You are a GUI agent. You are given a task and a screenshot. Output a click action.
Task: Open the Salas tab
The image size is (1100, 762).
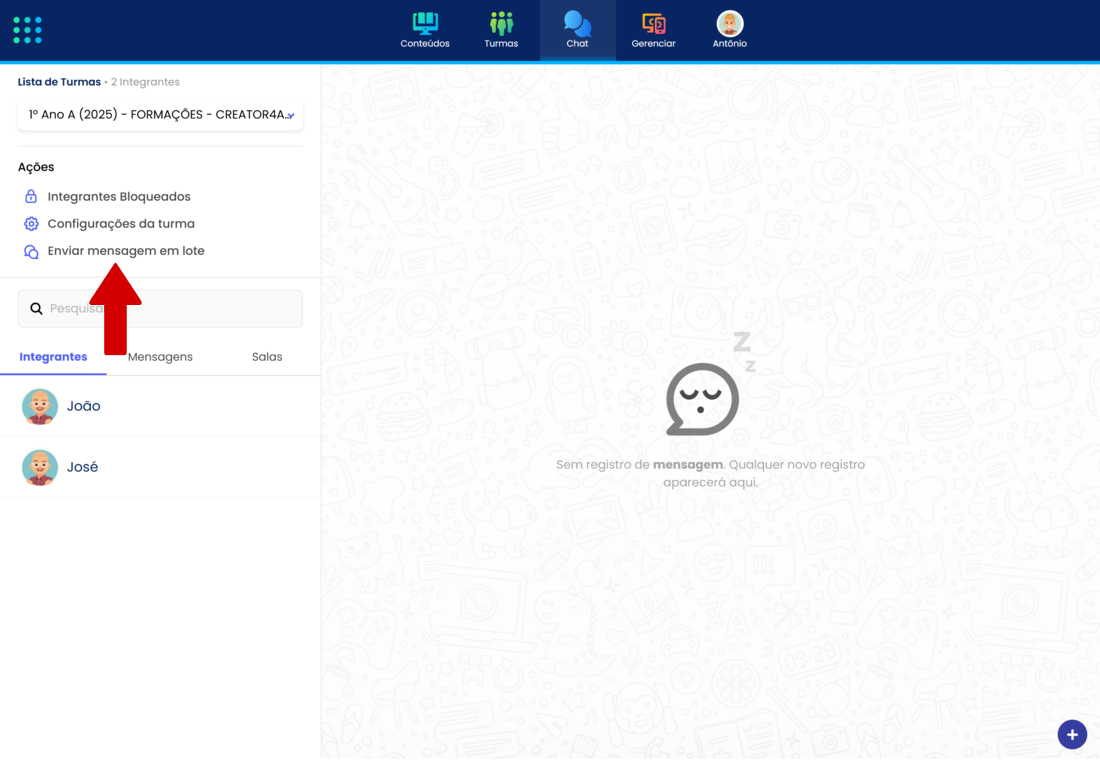click(x=267, y=357)
